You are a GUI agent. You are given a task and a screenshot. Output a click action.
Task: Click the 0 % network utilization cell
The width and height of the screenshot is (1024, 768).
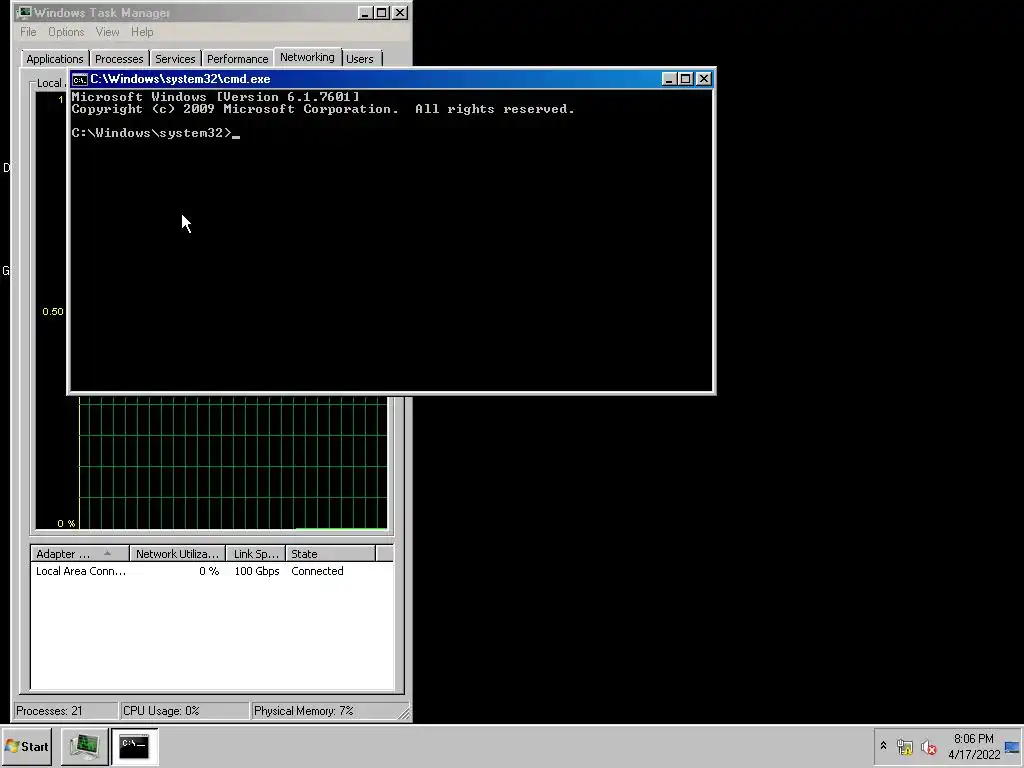[209, 571]
